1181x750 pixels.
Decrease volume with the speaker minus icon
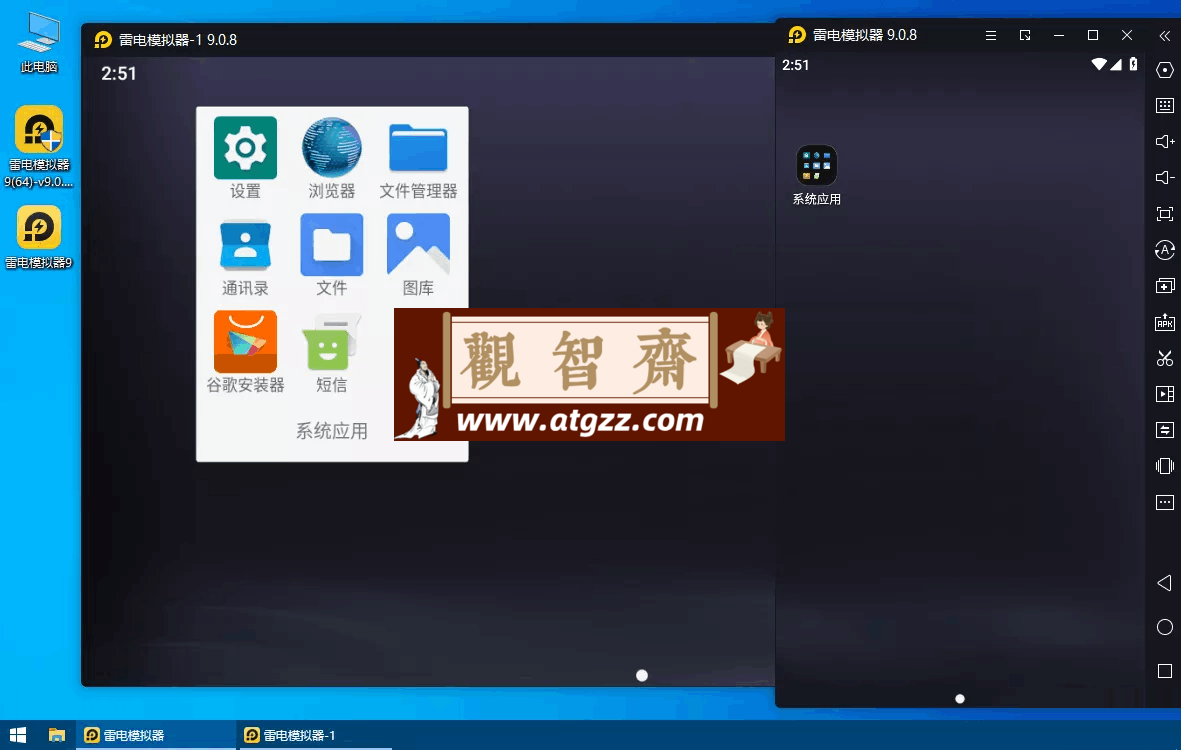(1164, 178)
